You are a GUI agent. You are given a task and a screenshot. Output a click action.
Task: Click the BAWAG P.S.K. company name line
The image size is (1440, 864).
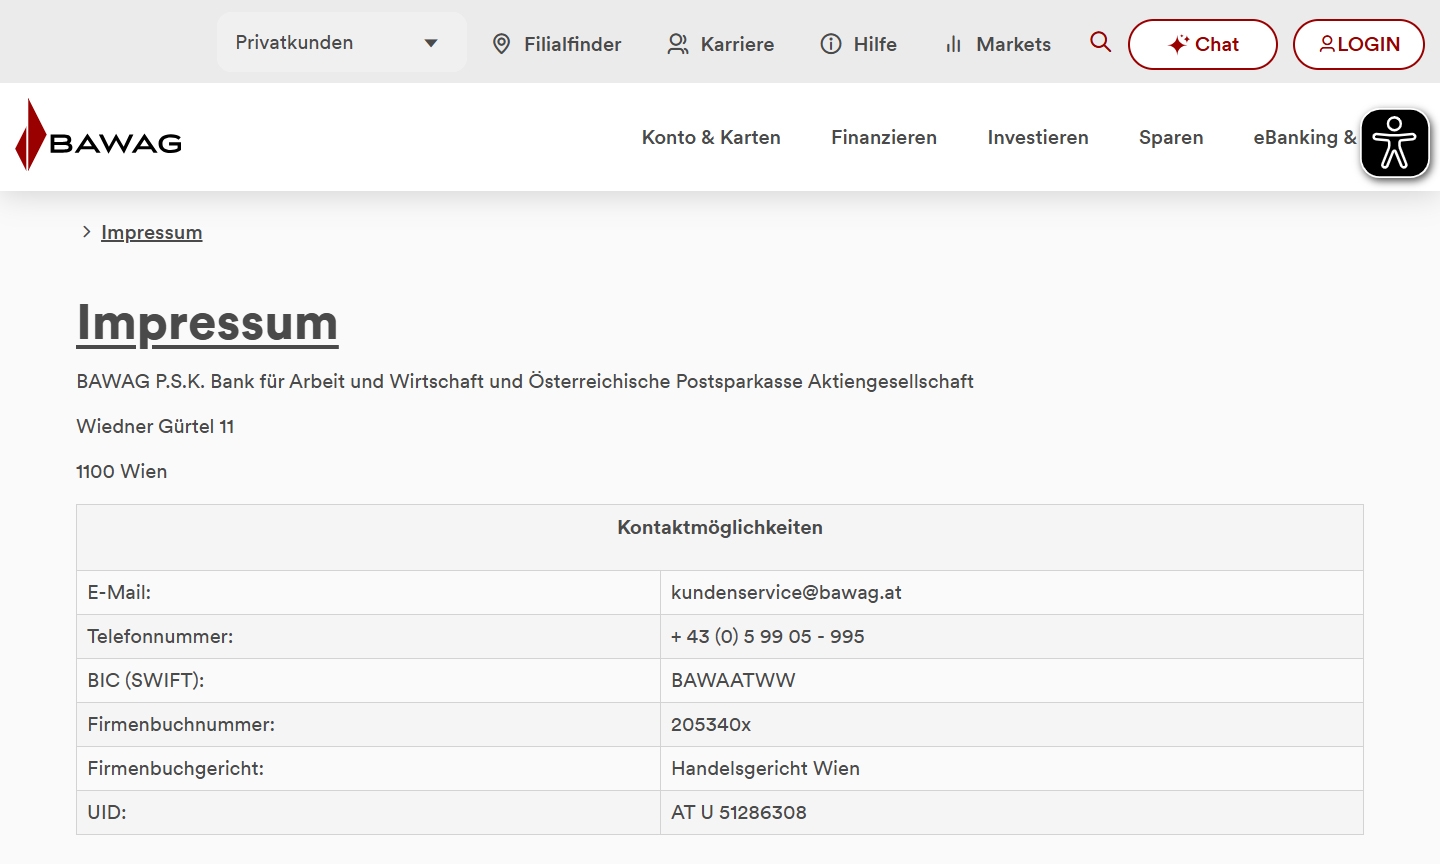click(525, 381)
